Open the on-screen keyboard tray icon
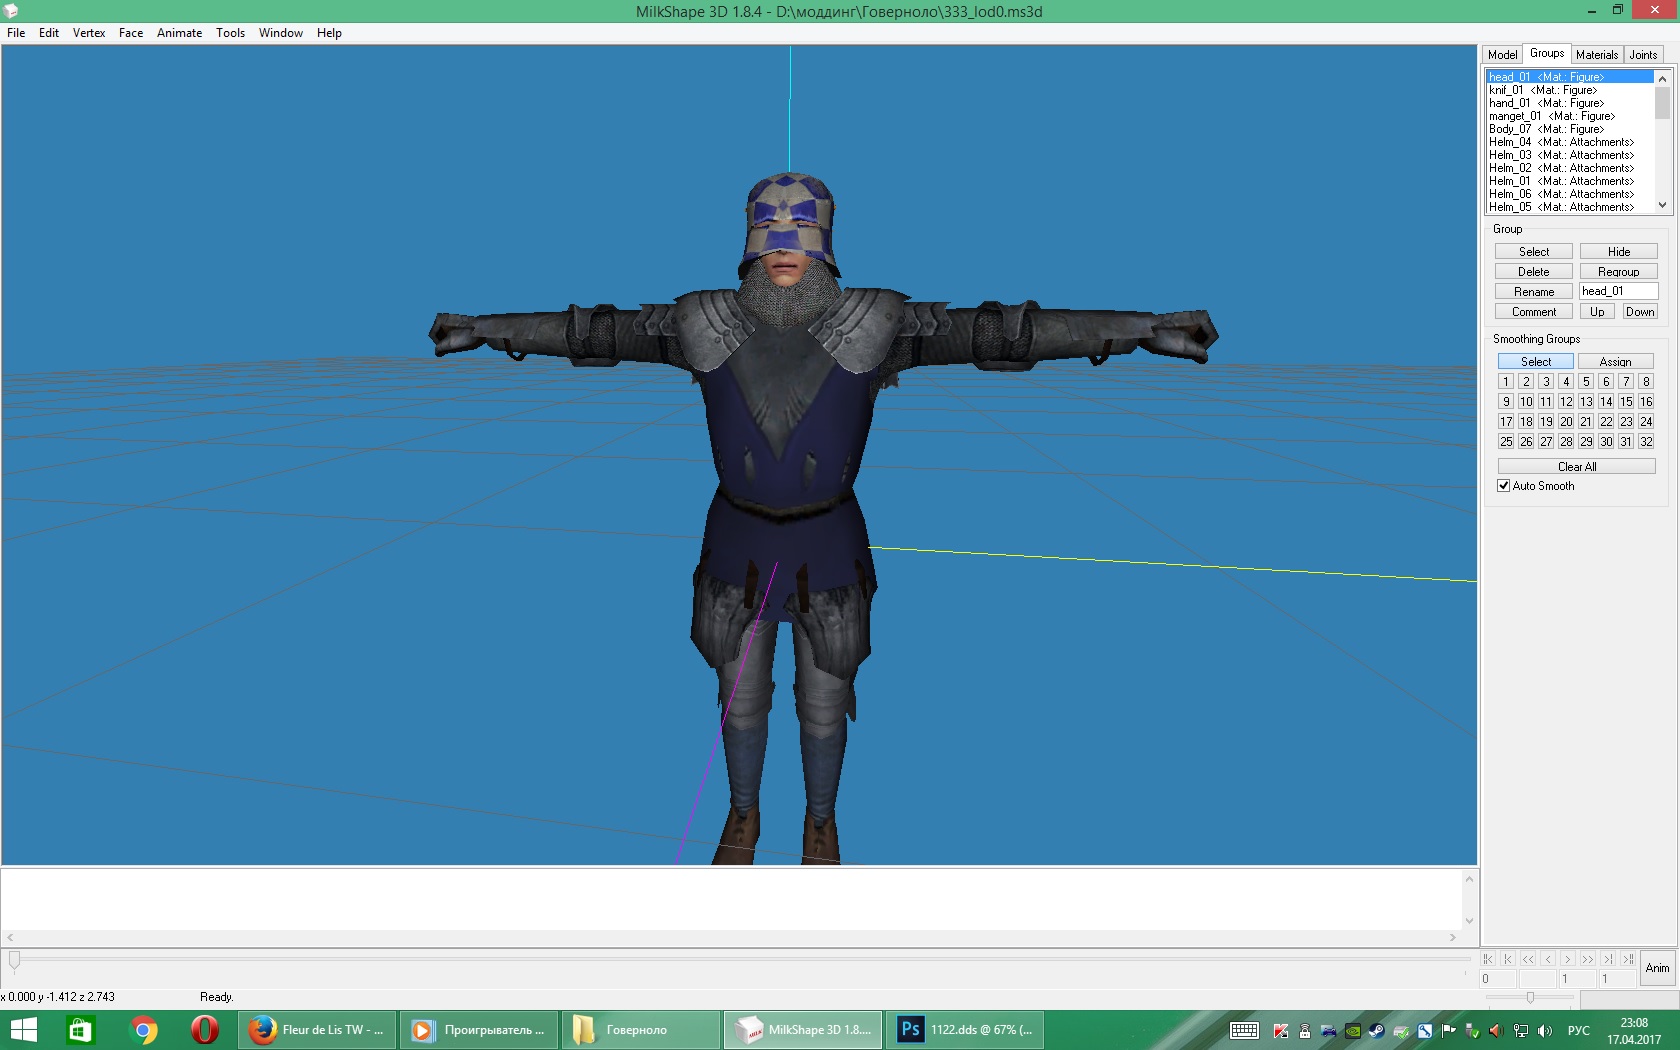1680x1050 pixels. (1244, 1031)
